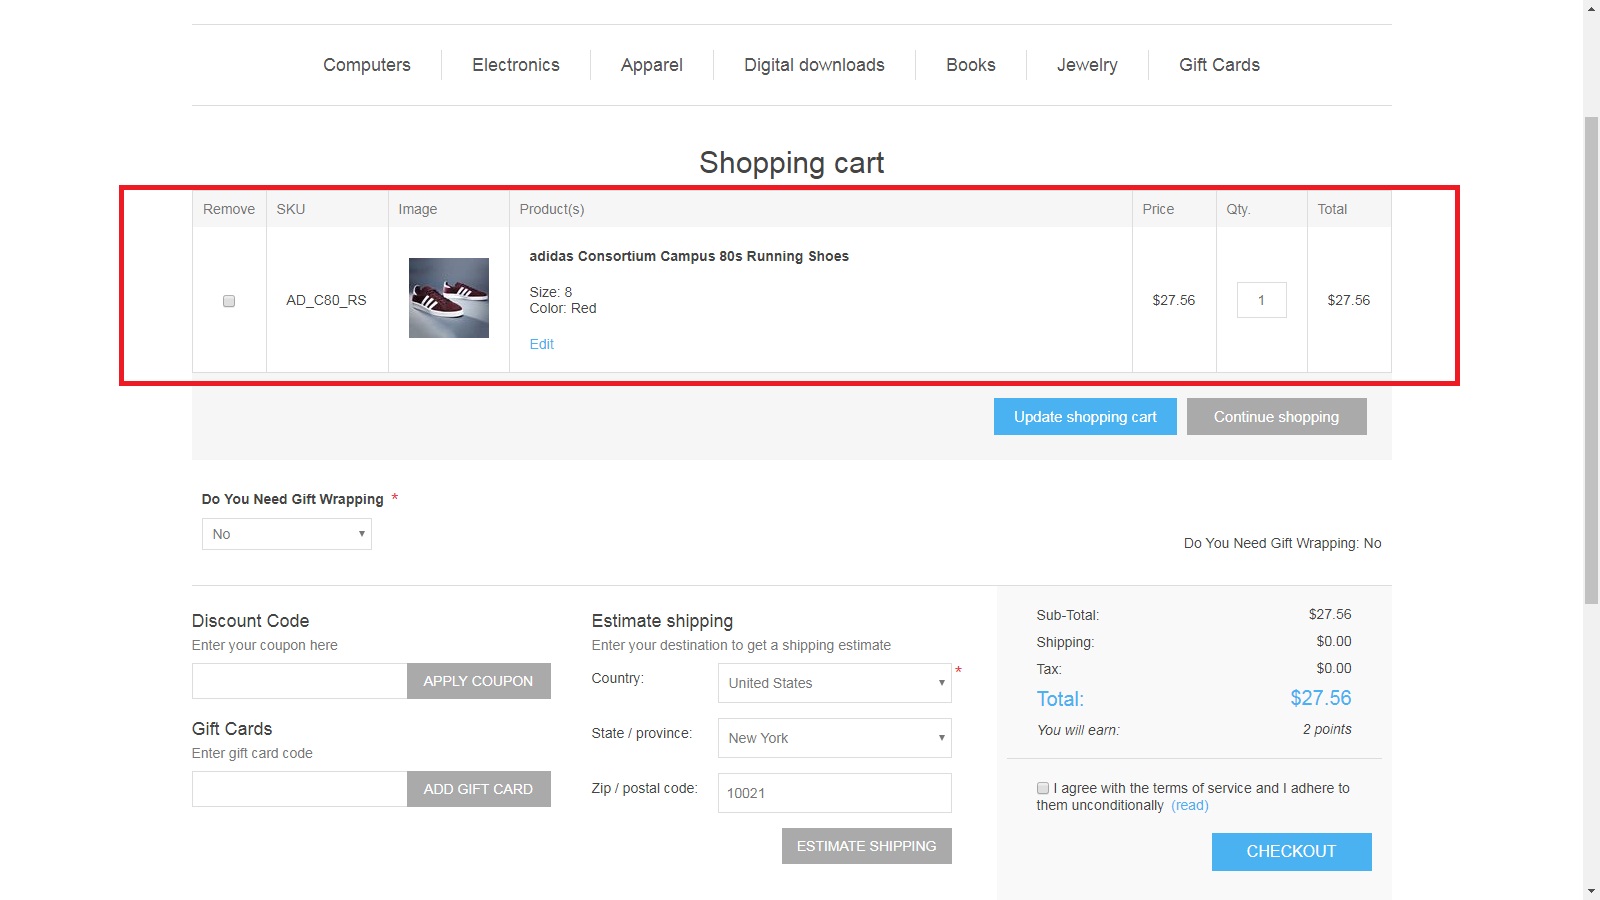The height and width of the screenshot is (900, 1600).
Task: Click the Estimate shipping heading
Action: point(662,621)
